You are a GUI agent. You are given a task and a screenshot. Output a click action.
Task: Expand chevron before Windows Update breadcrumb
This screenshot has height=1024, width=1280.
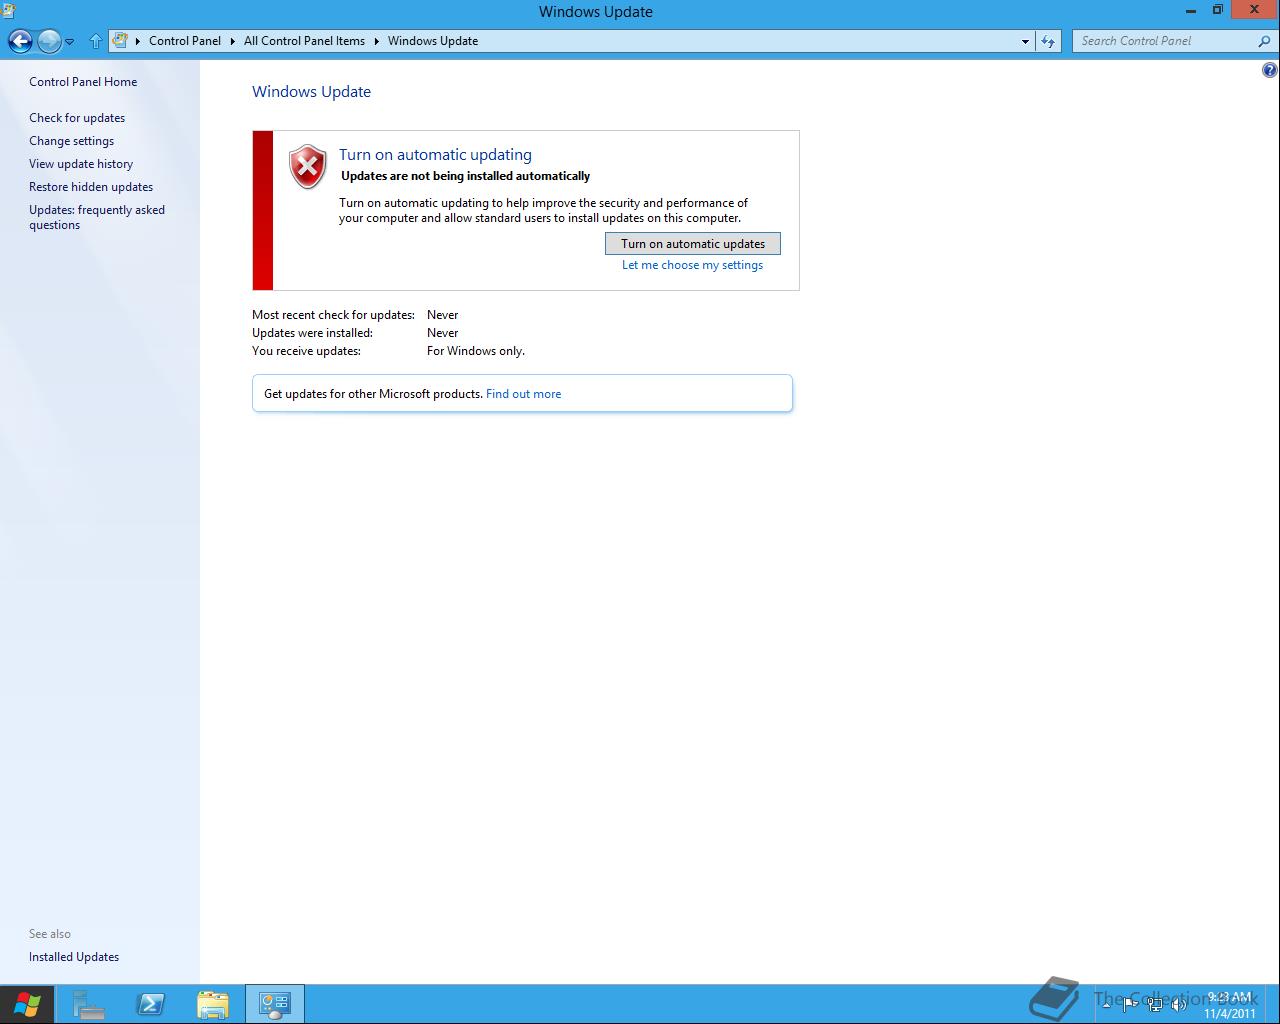(377, 41)
